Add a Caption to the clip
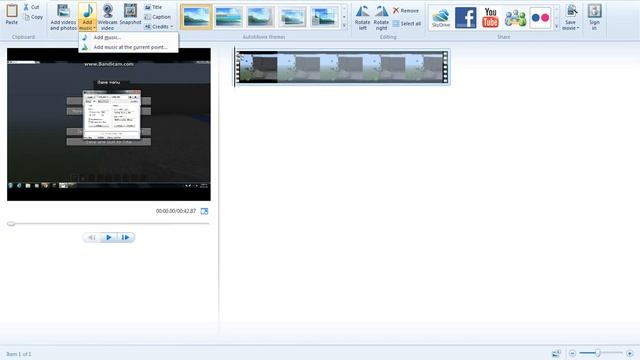Viewport: 640px width, 360px height. (x=158, y=17)
